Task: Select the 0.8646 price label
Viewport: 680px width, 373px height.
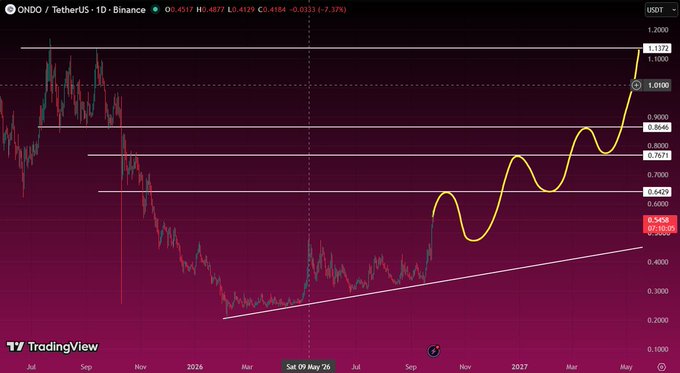Action: tap(657, 127)
